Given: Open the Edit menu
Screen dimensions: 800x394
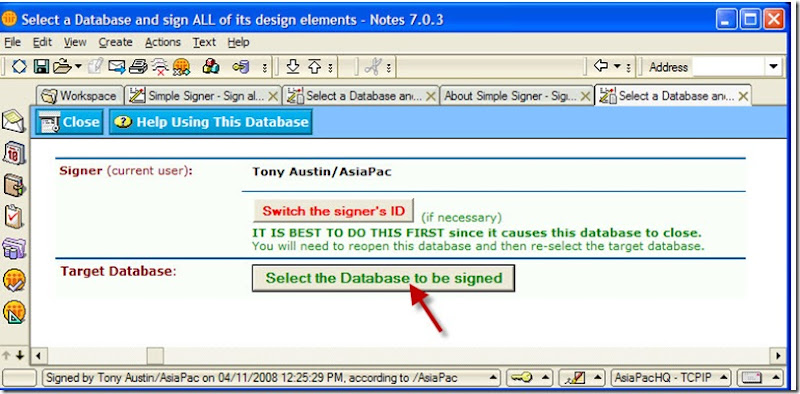Looking at the screenshot, I should pyautogui.click(x=43, y=42).
